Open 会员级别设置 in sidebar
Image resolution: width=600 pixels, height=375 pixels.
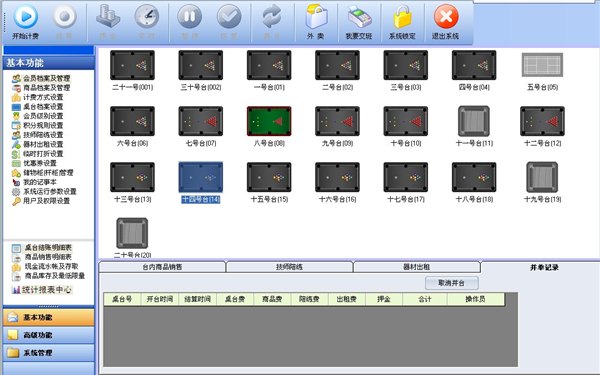point(38,116)
